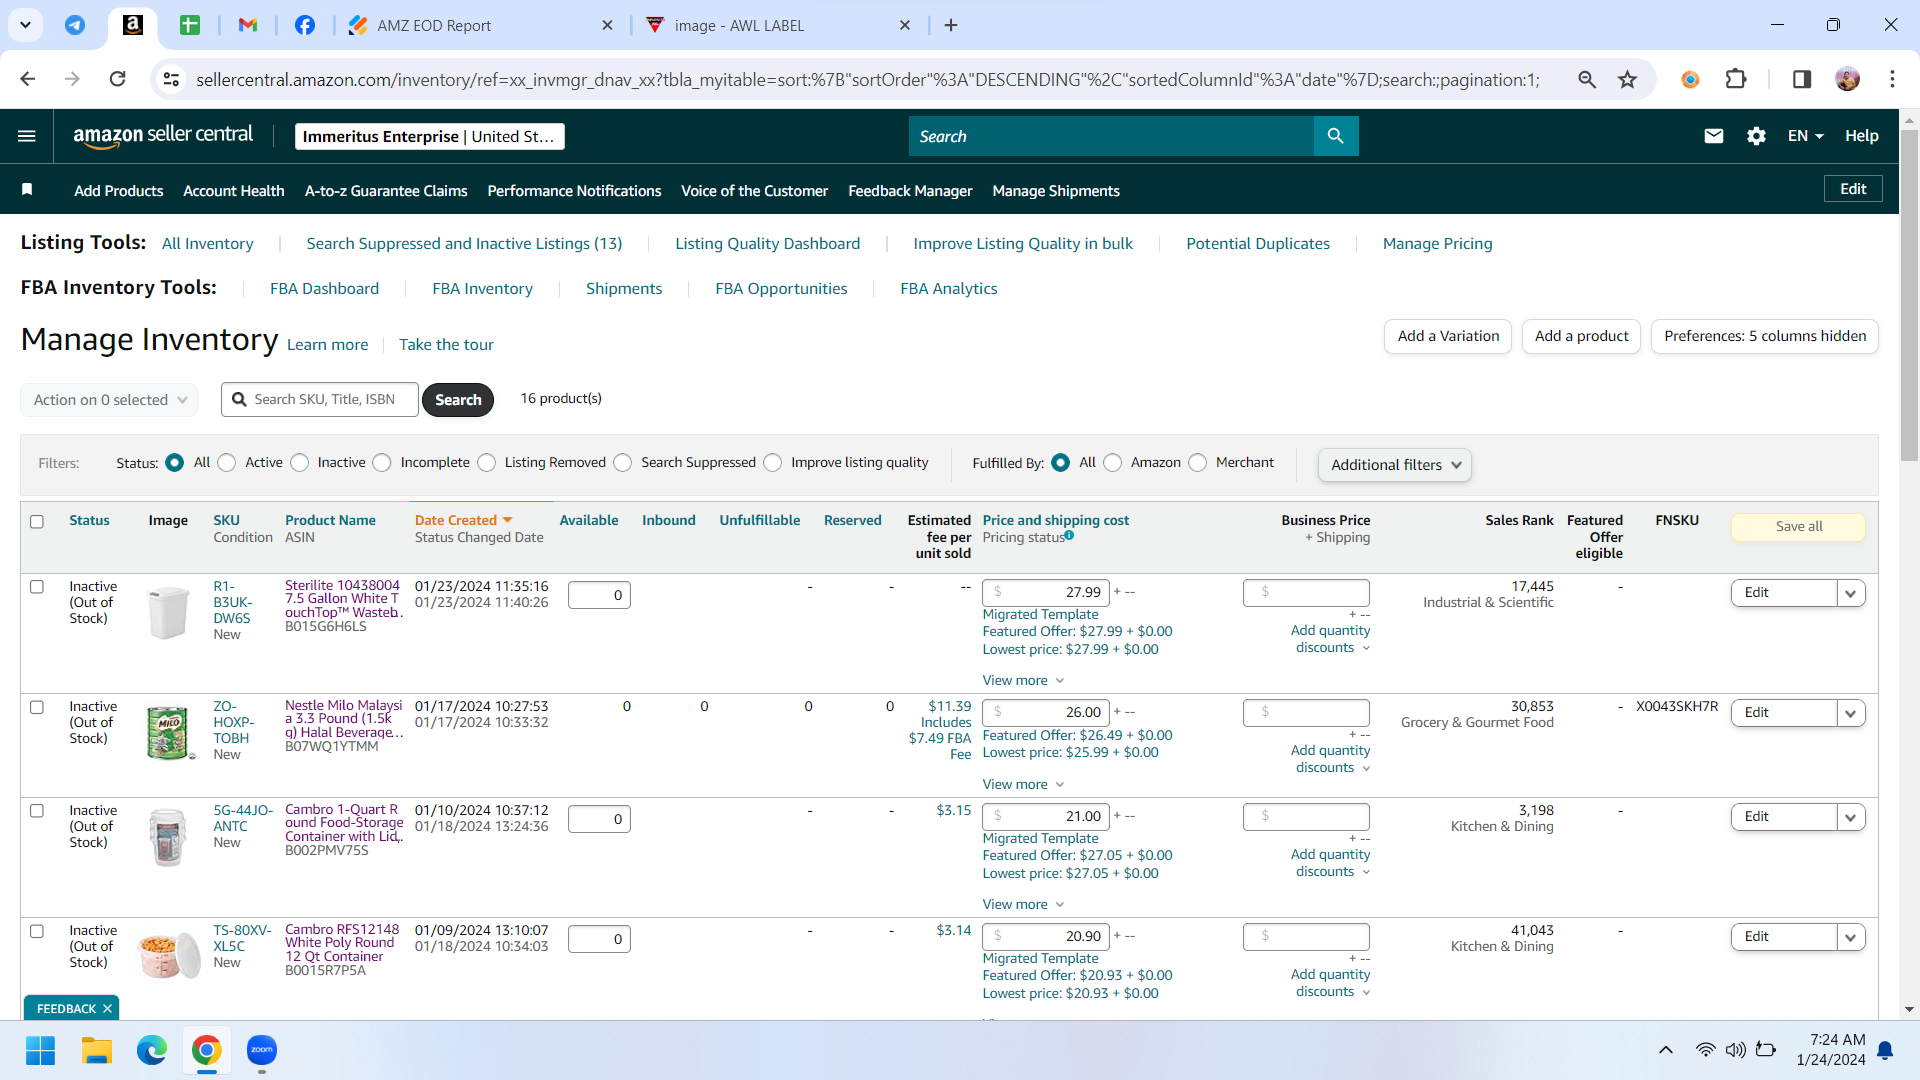Open the browser tab list dropdown arrow
The height and width of the screenshot is (1080, 1920).
[x=25, y=25]
